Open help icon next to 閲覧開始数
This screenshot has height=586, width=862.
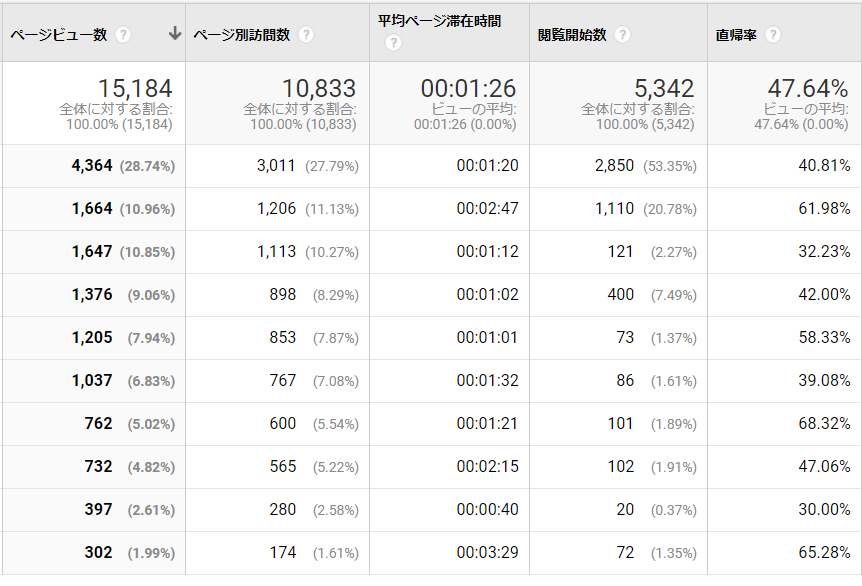(622, 35)
